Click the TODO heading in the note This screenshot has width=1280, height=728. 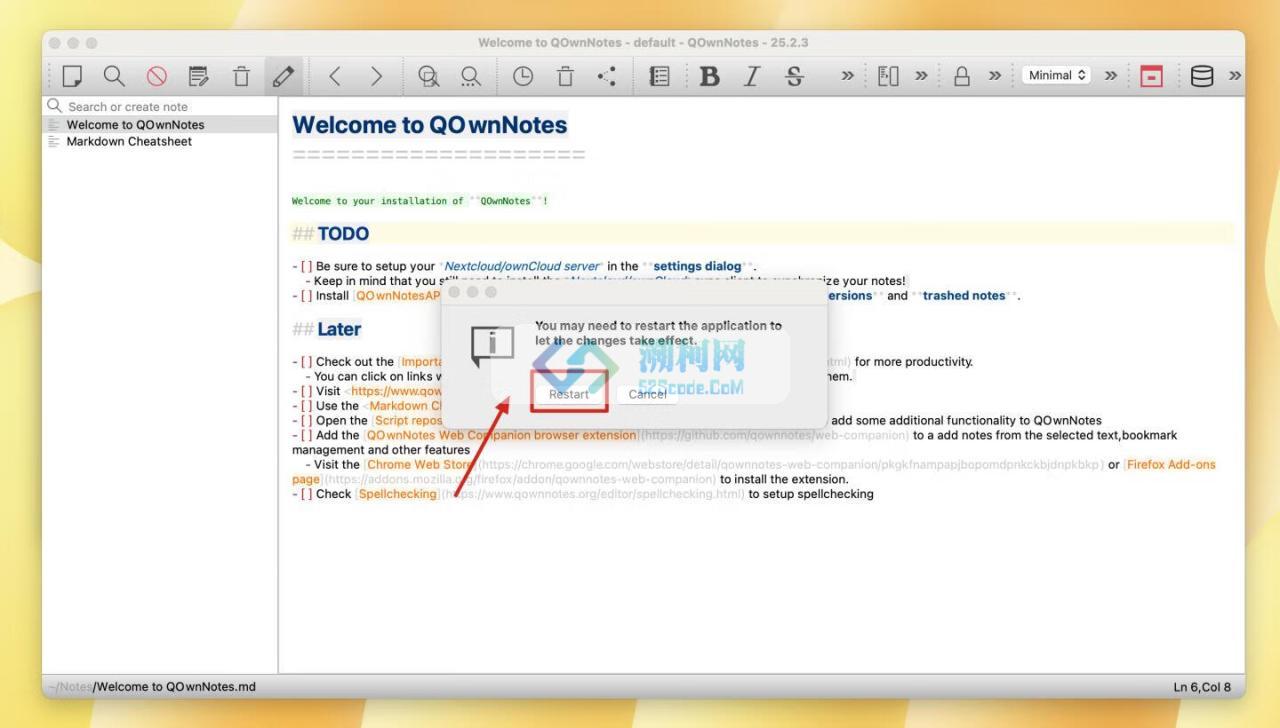tap(343, 234)
